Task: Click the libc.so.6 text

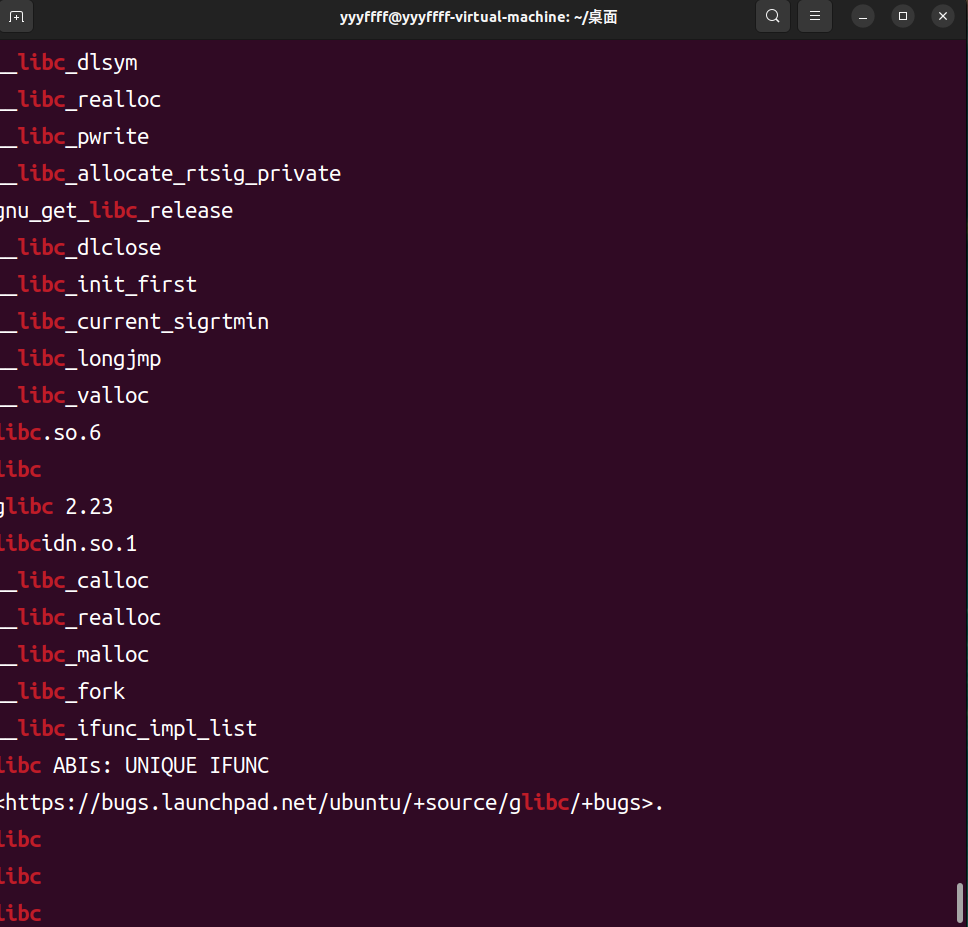Action: coord(51,433)
